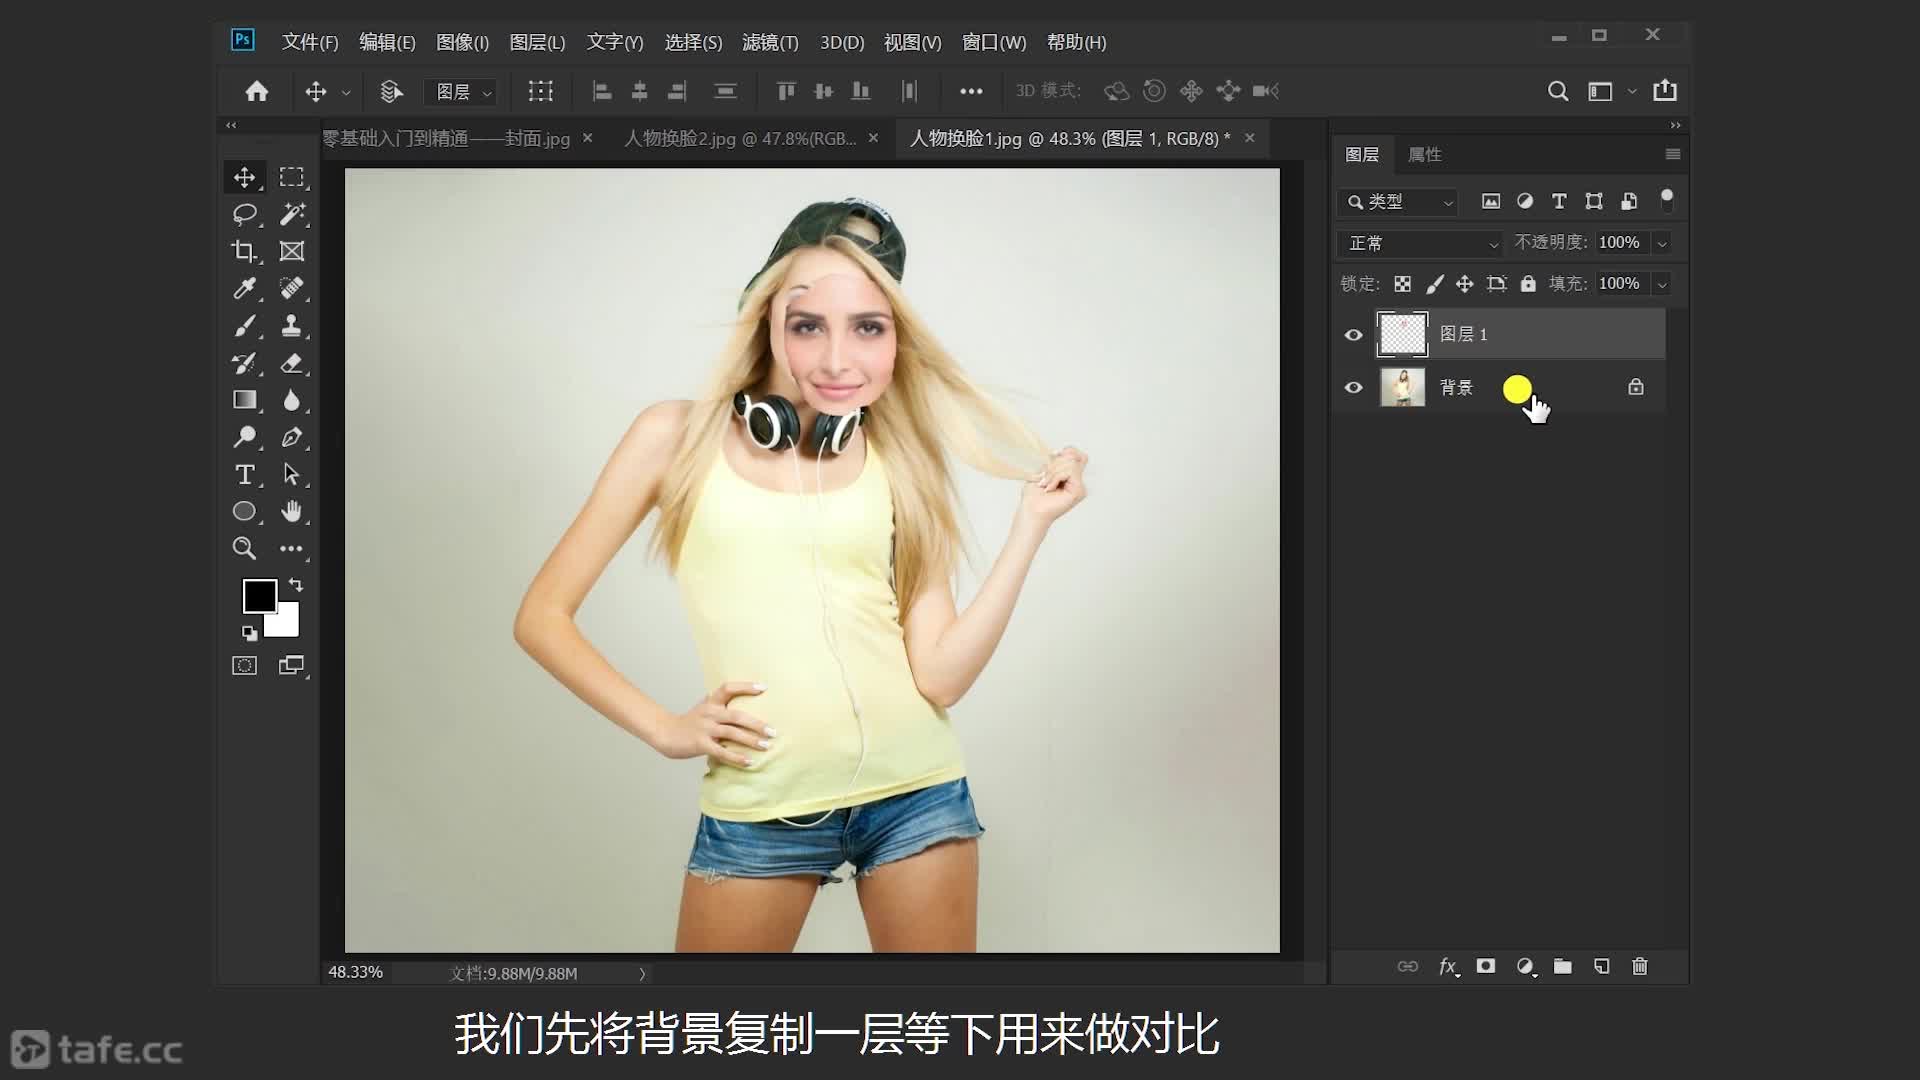This screenshot has height=1080, width=1920.
Task: Create a new layer icon
Action: pos(1602,966)
